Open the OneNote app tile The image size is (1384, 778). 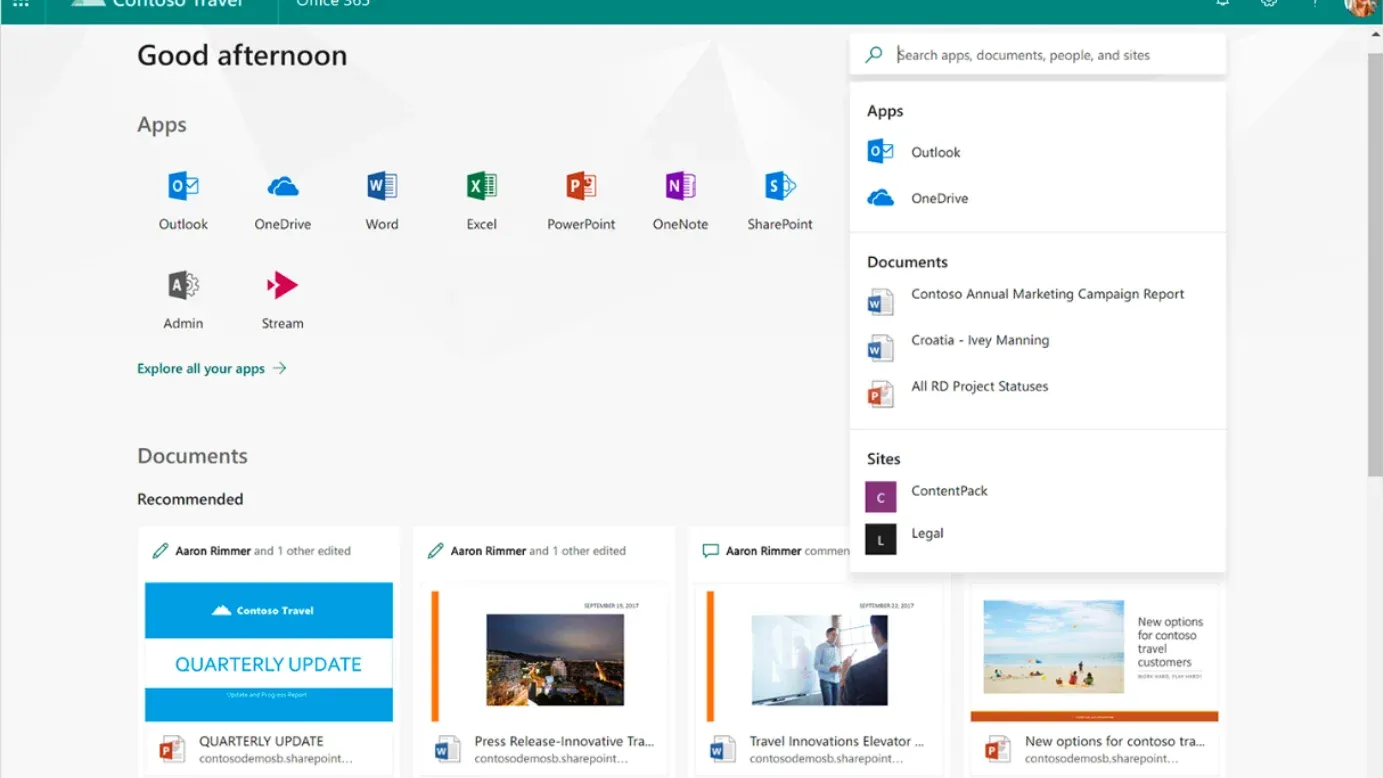pyautogui.click(x=680, y=200)
